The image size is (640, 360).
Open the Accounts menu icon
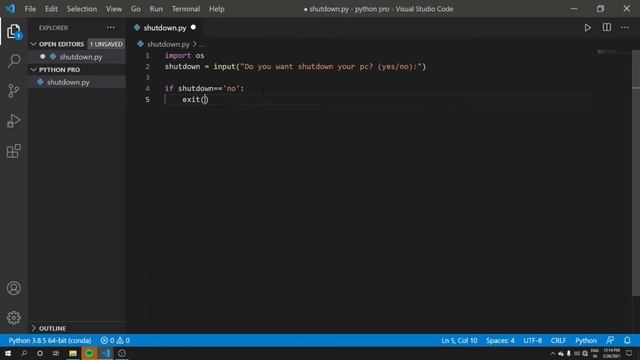(x=13, y=288)
